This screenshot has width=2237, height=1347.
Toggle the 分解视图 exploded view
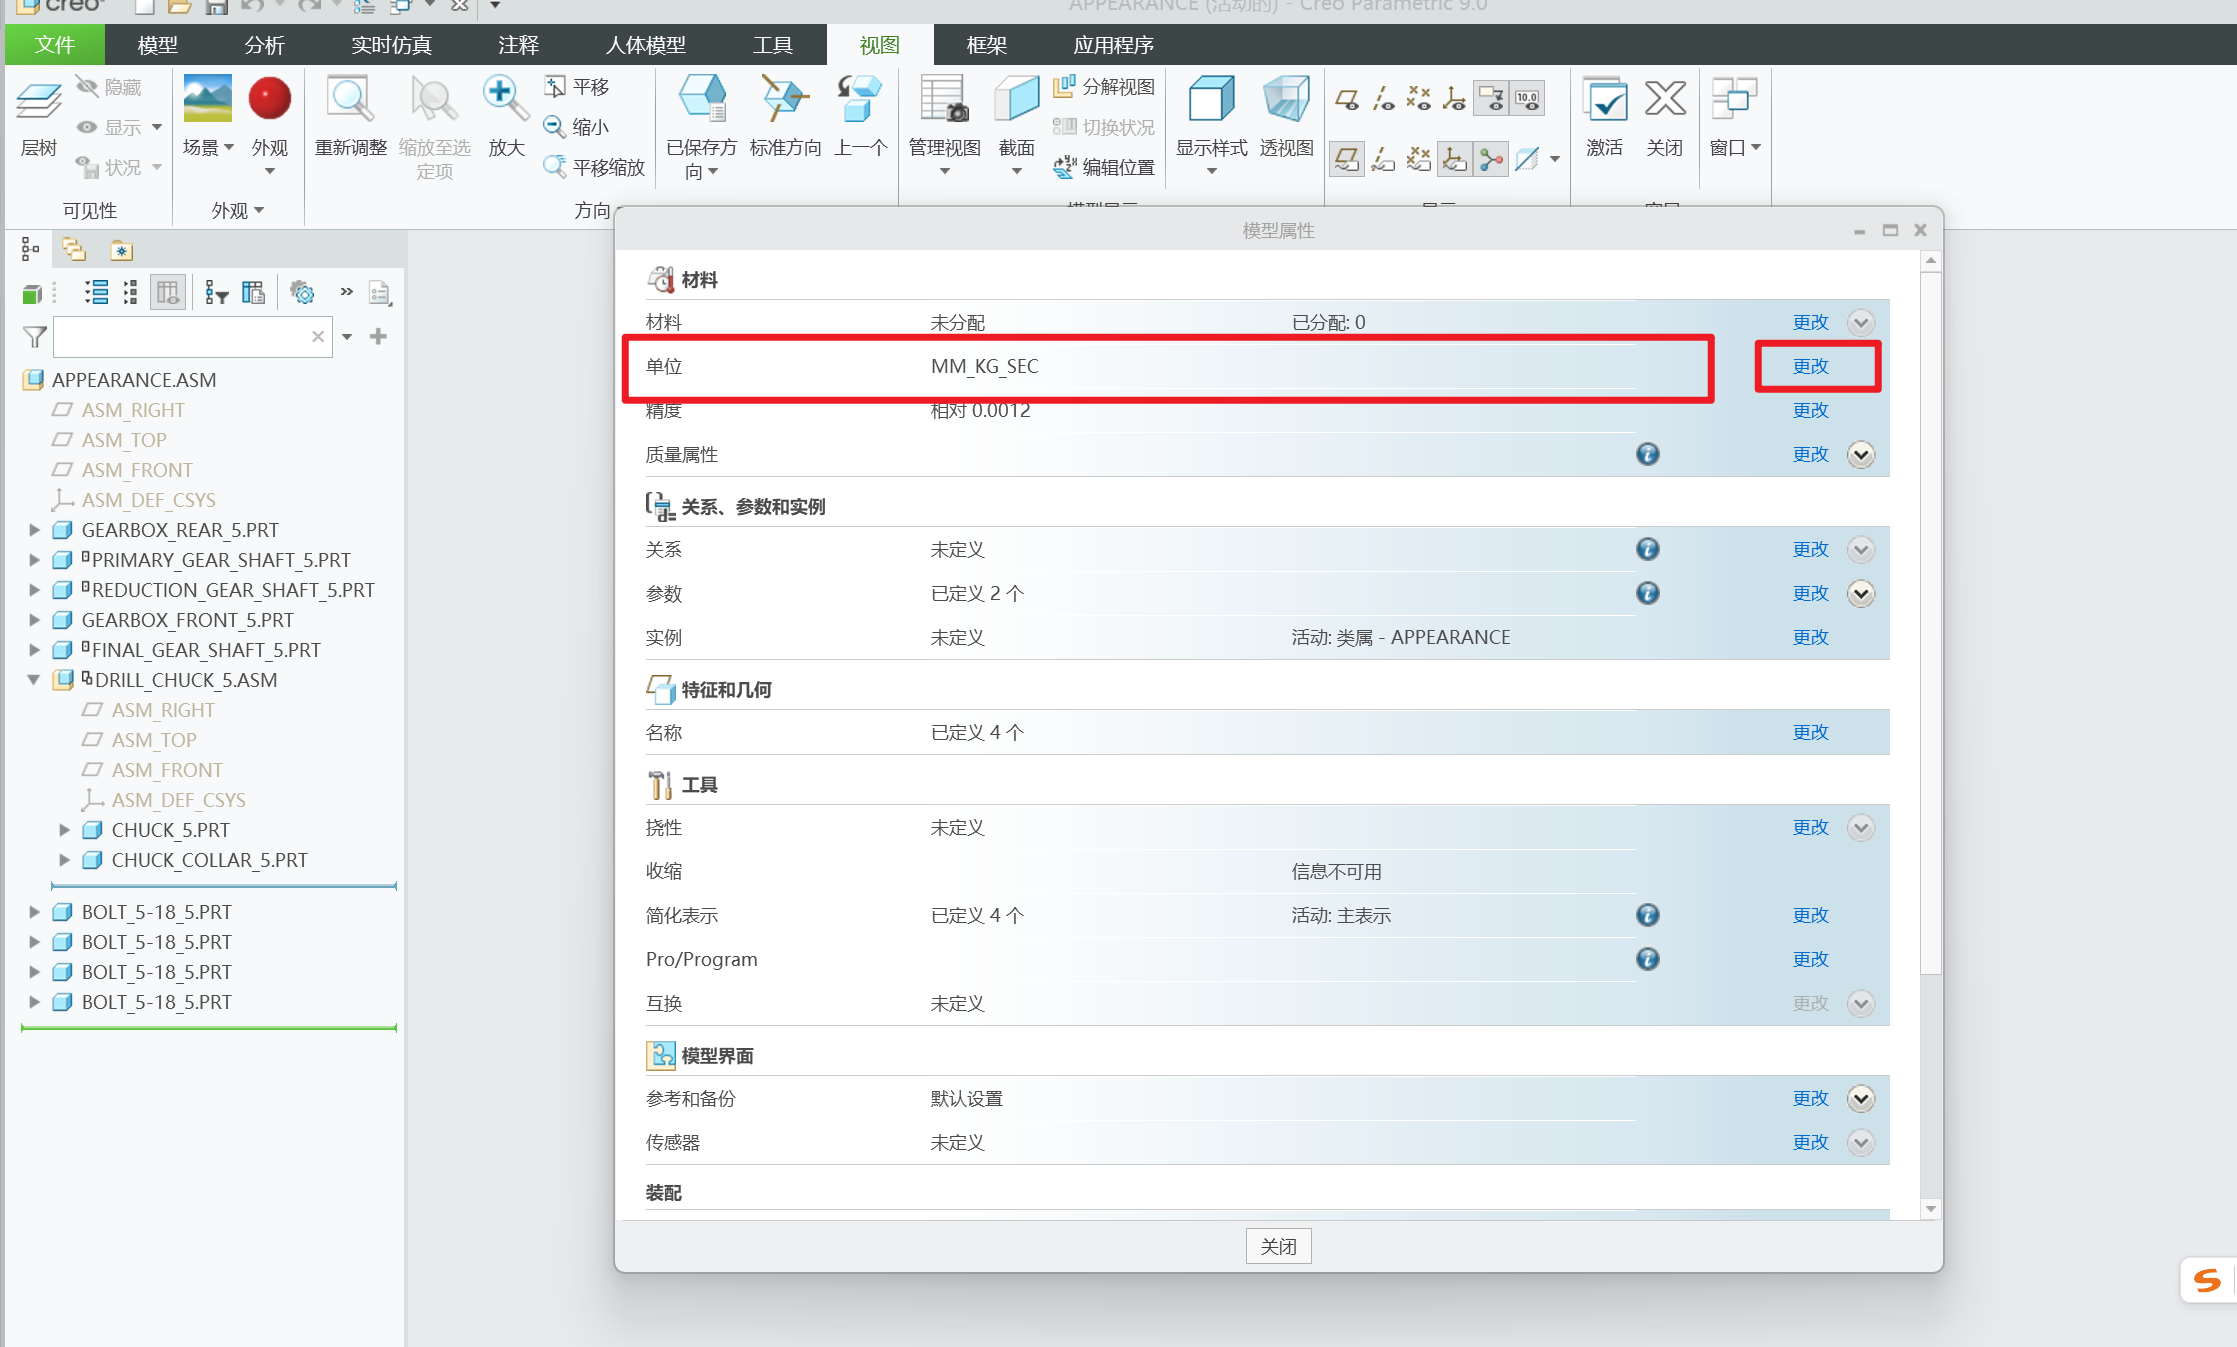point(1105,87)
